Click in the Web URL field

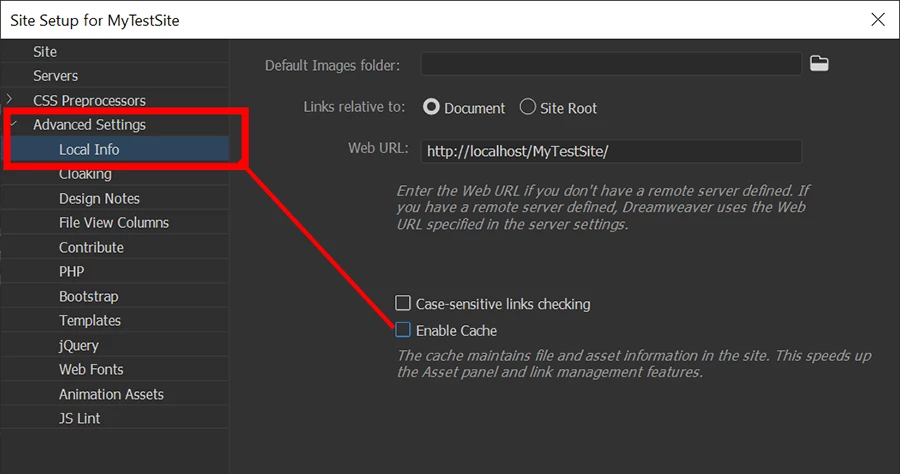[x=611, y=151]
